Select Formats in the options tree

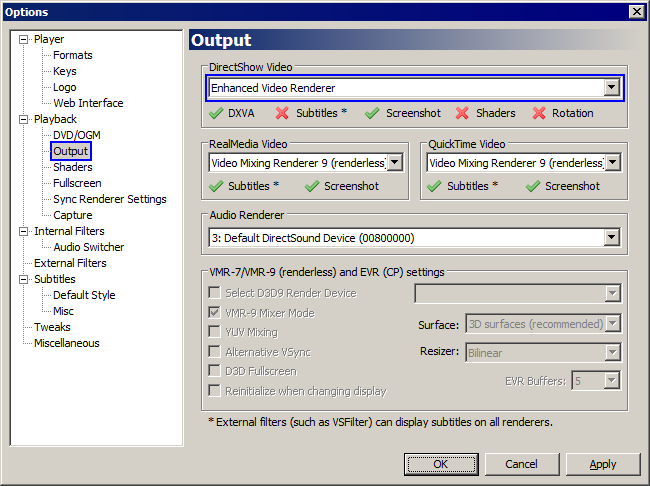coord(73,55)
